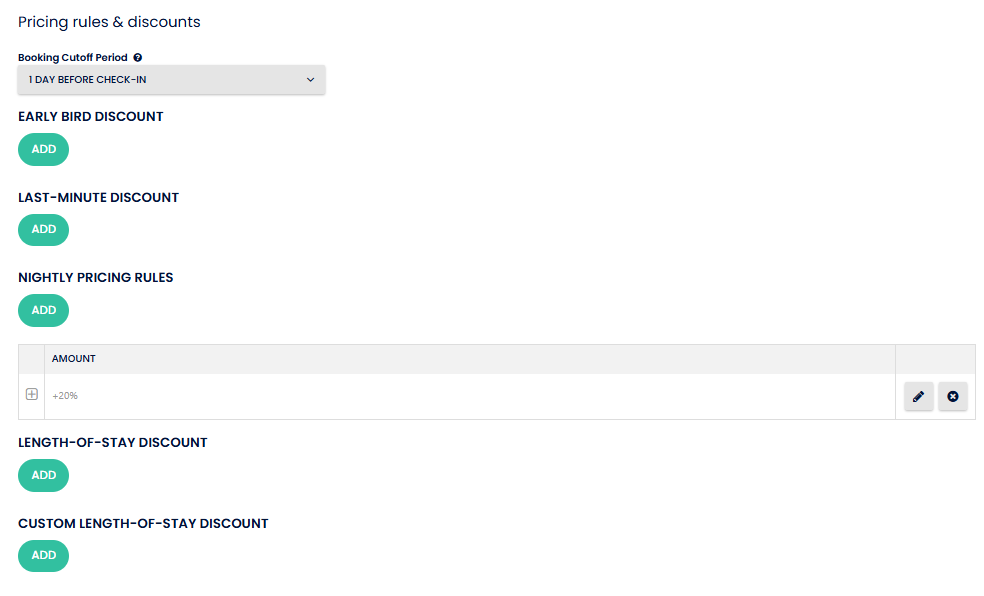This screenshot has height=596, width=984.
Task: Click the AMOUNT column header
Action: click(x=74, y=359)
